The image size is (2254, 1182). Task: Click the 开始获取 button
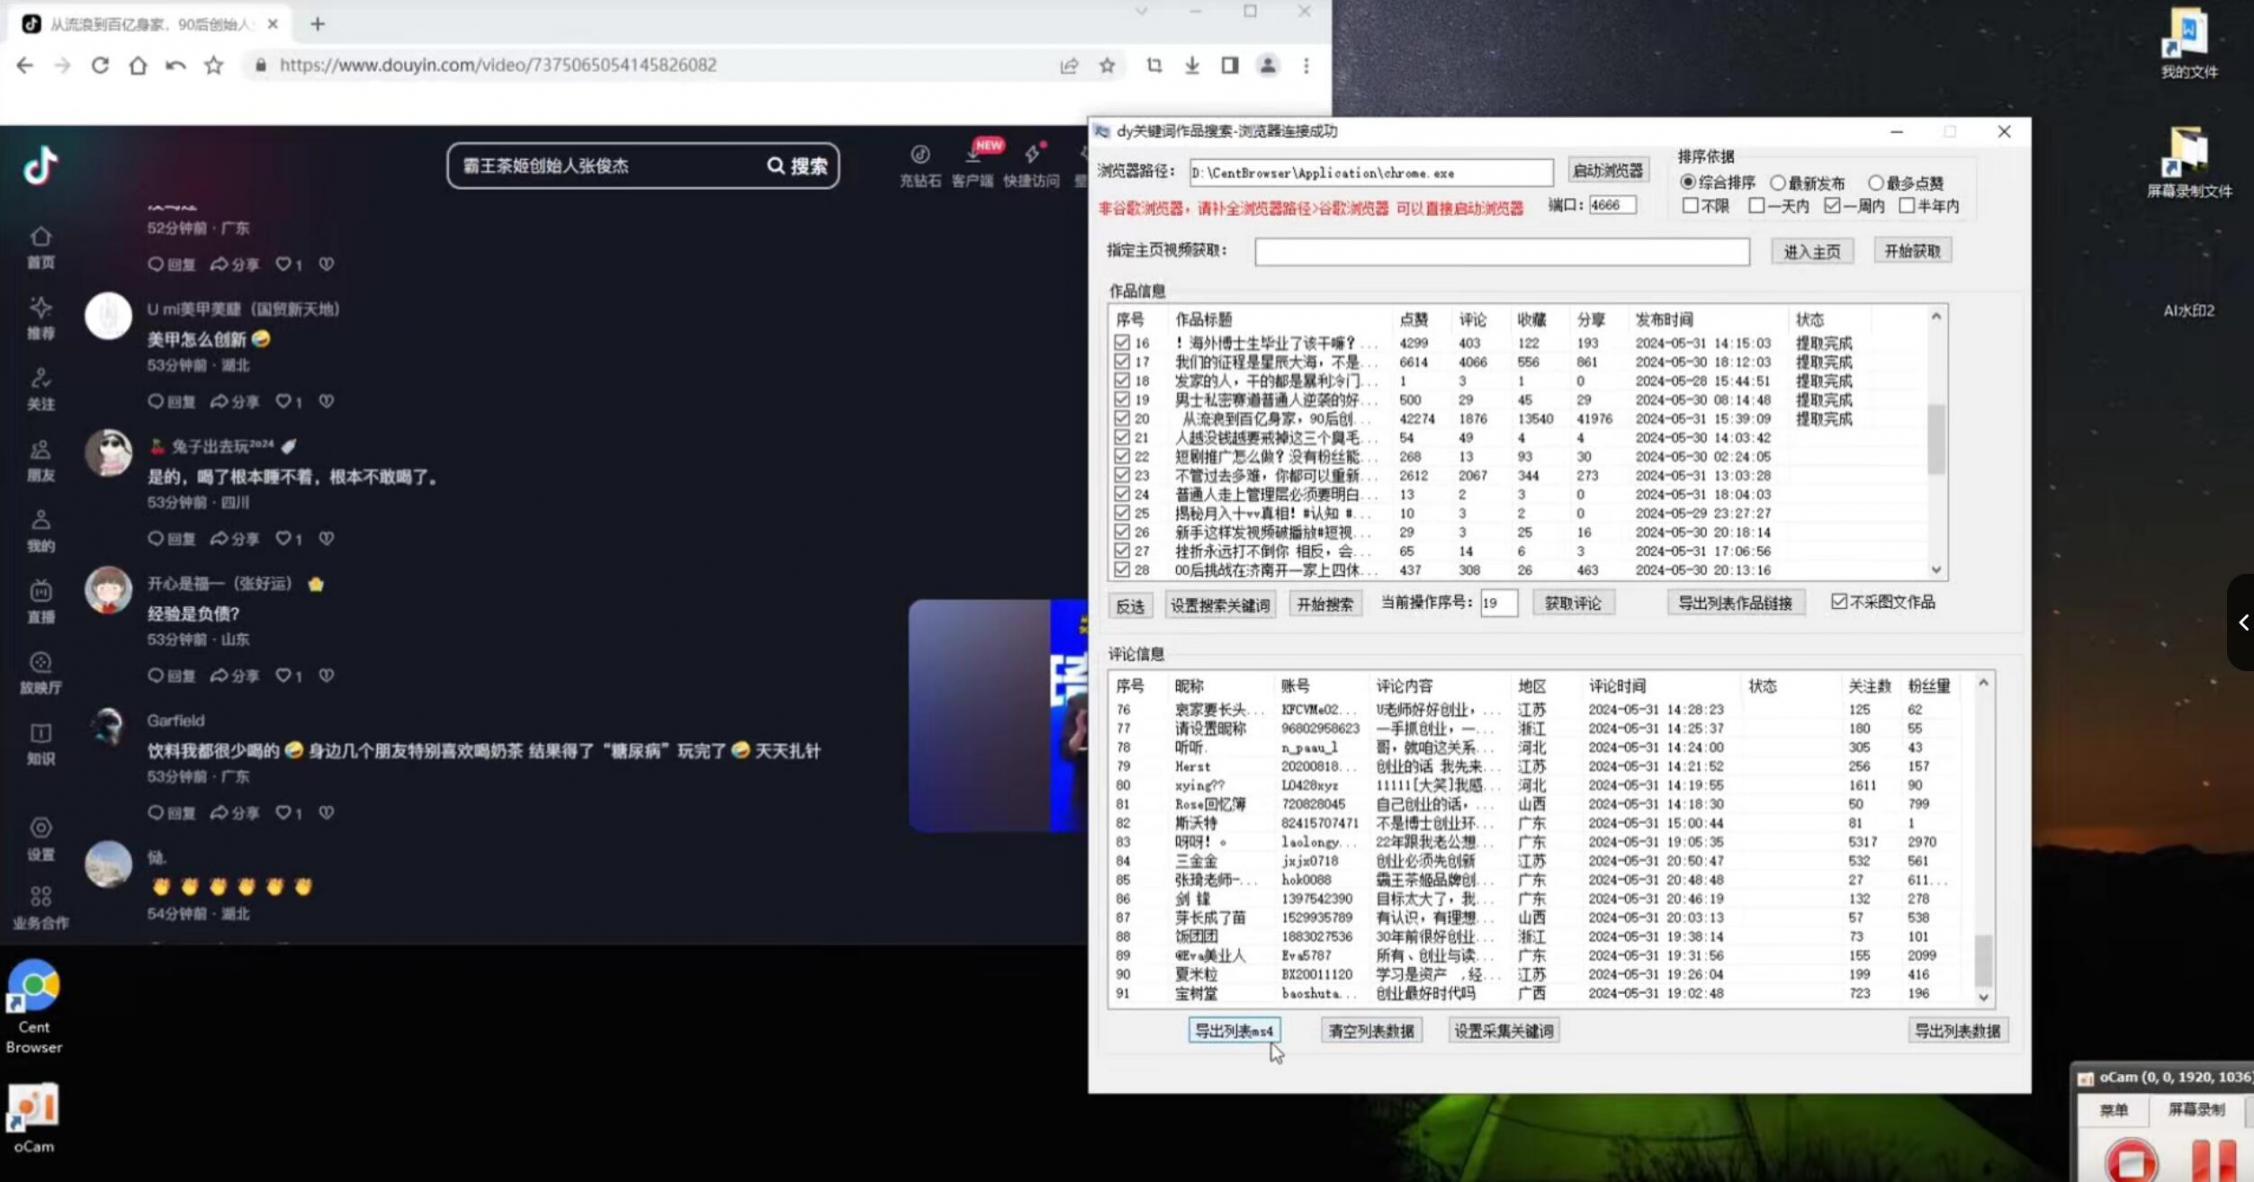click(1912, 250)
